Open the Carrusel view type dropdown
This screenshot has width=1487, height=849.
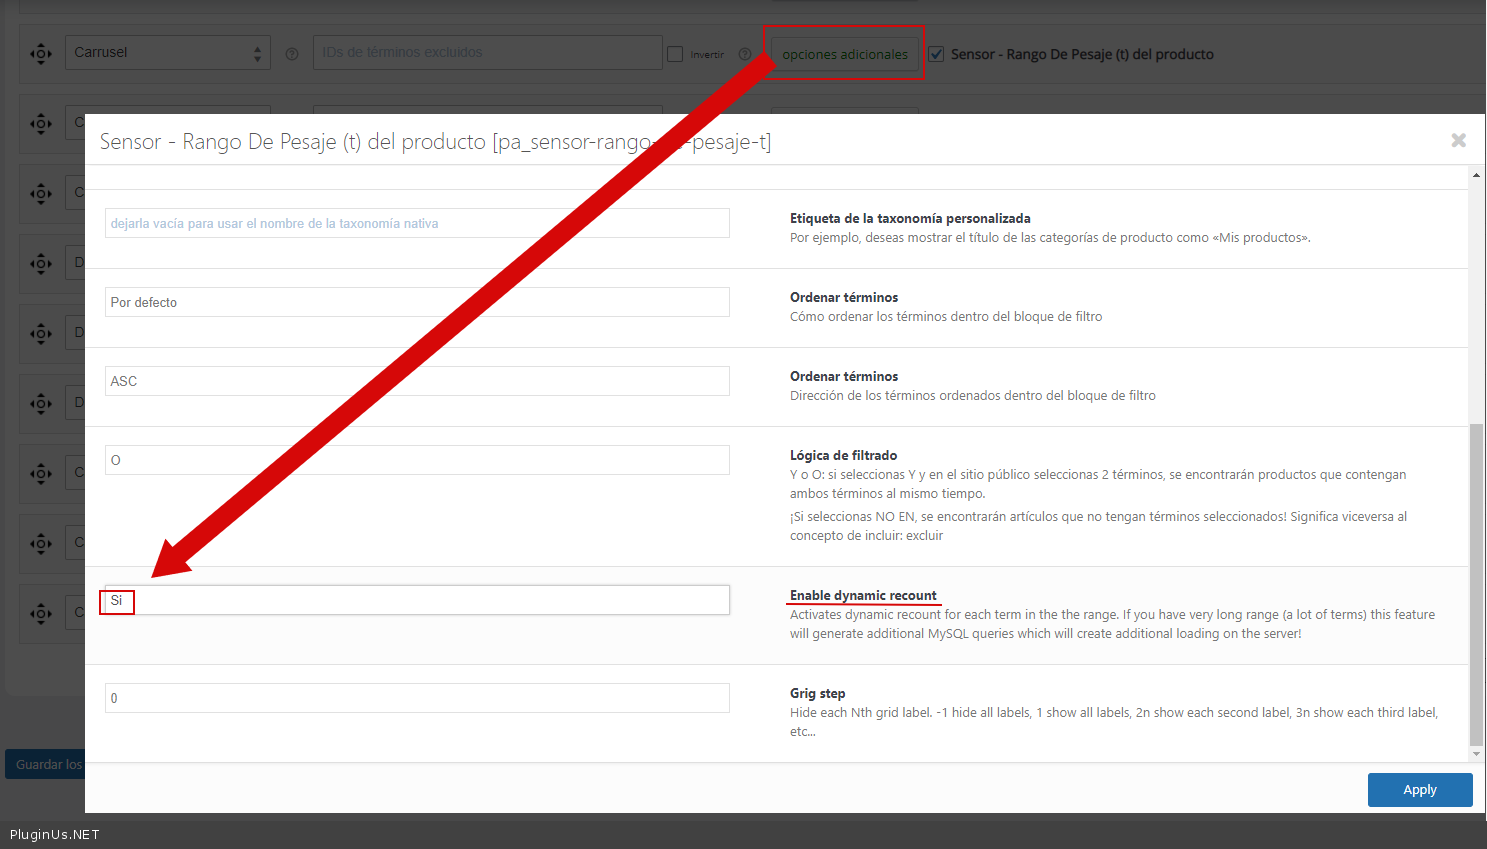pos(167,53)
